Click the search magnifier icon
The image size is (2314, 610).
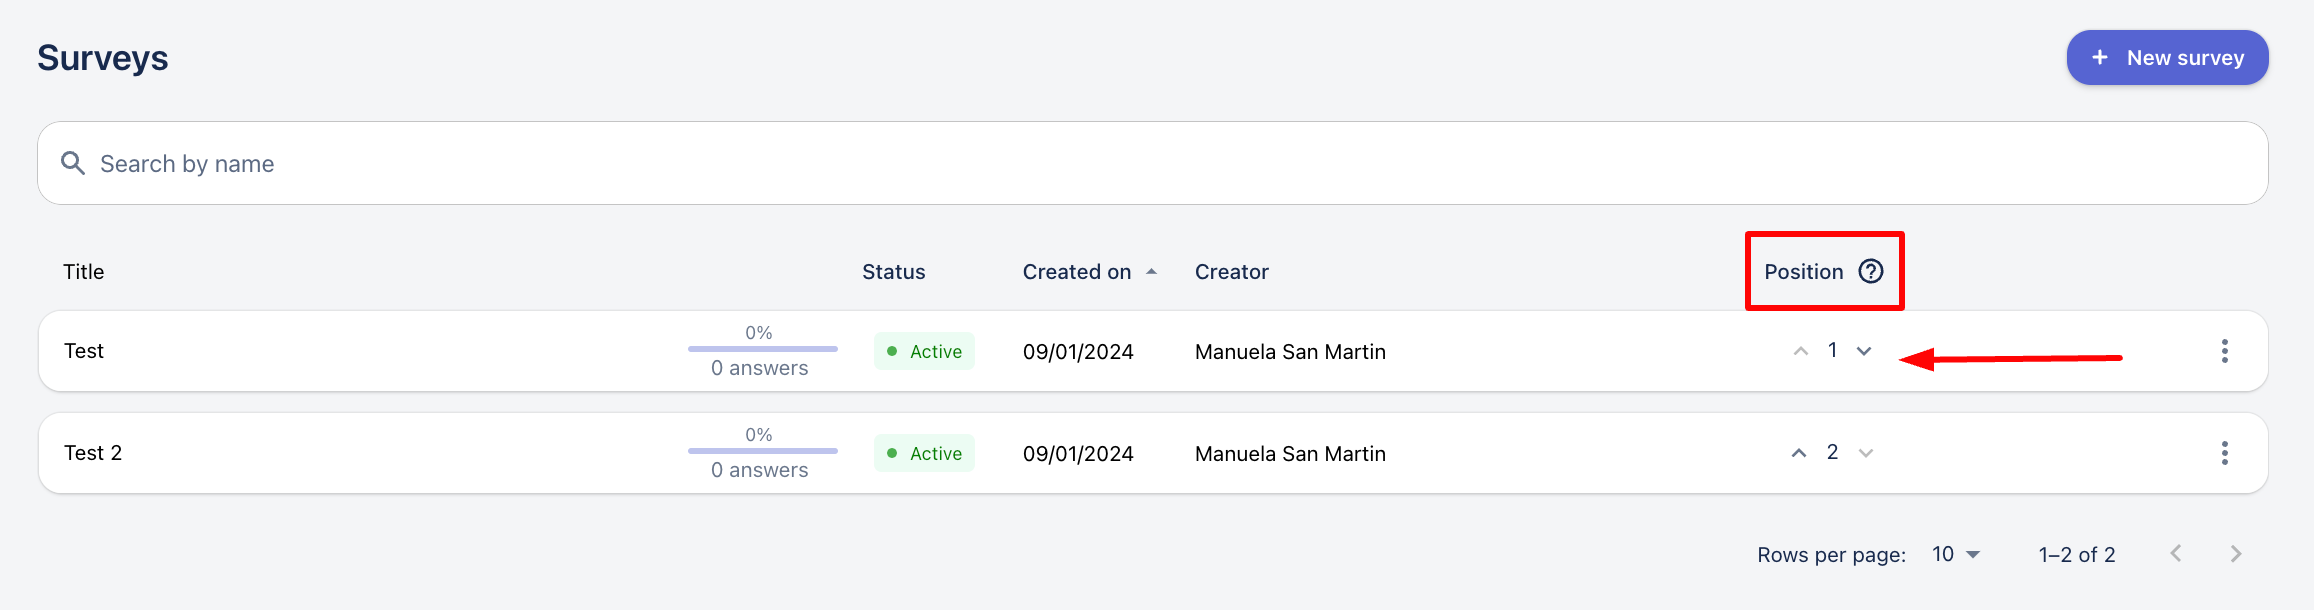point(73,163)
